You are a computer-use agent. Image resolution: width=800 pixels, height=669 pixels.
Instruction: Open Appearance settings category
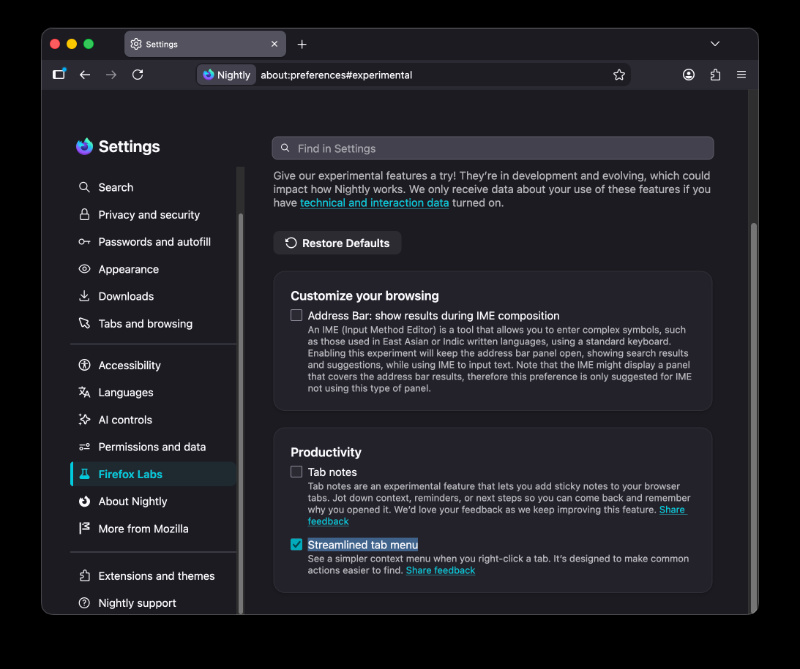click(x=153, y=269)
